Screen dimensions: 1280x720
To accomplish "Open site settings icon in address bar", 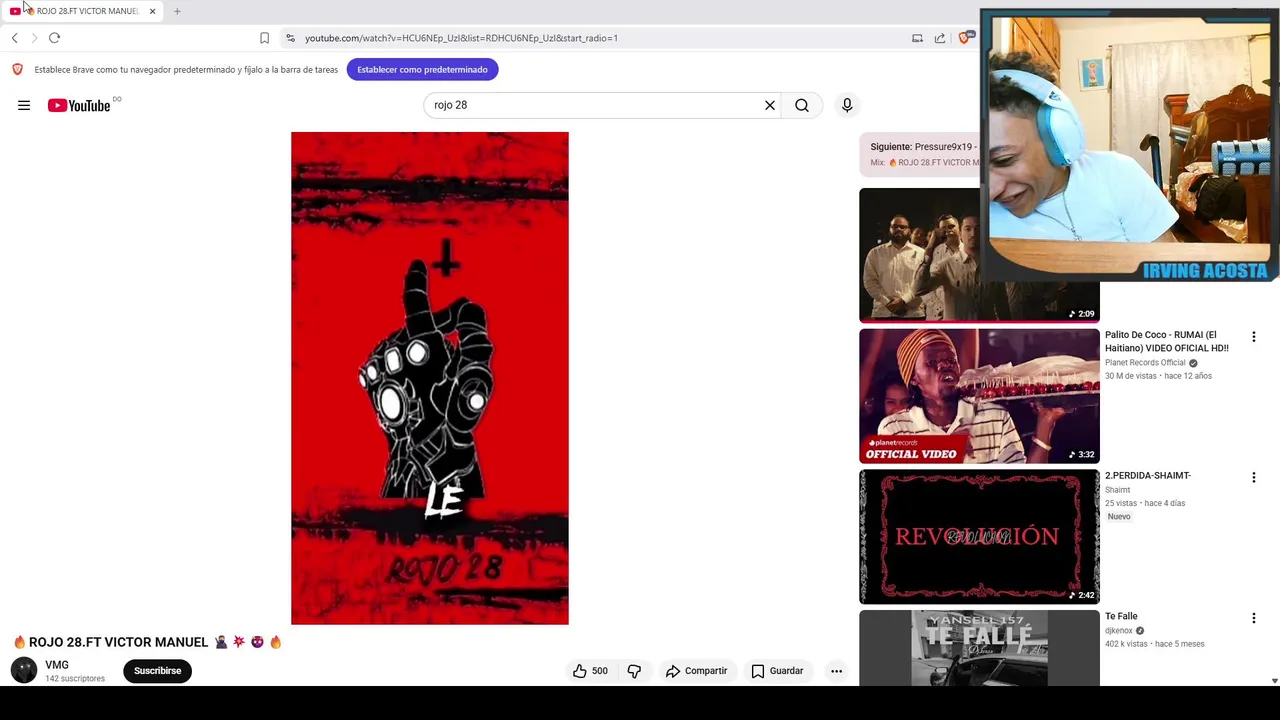I will (x=290, y=38).
